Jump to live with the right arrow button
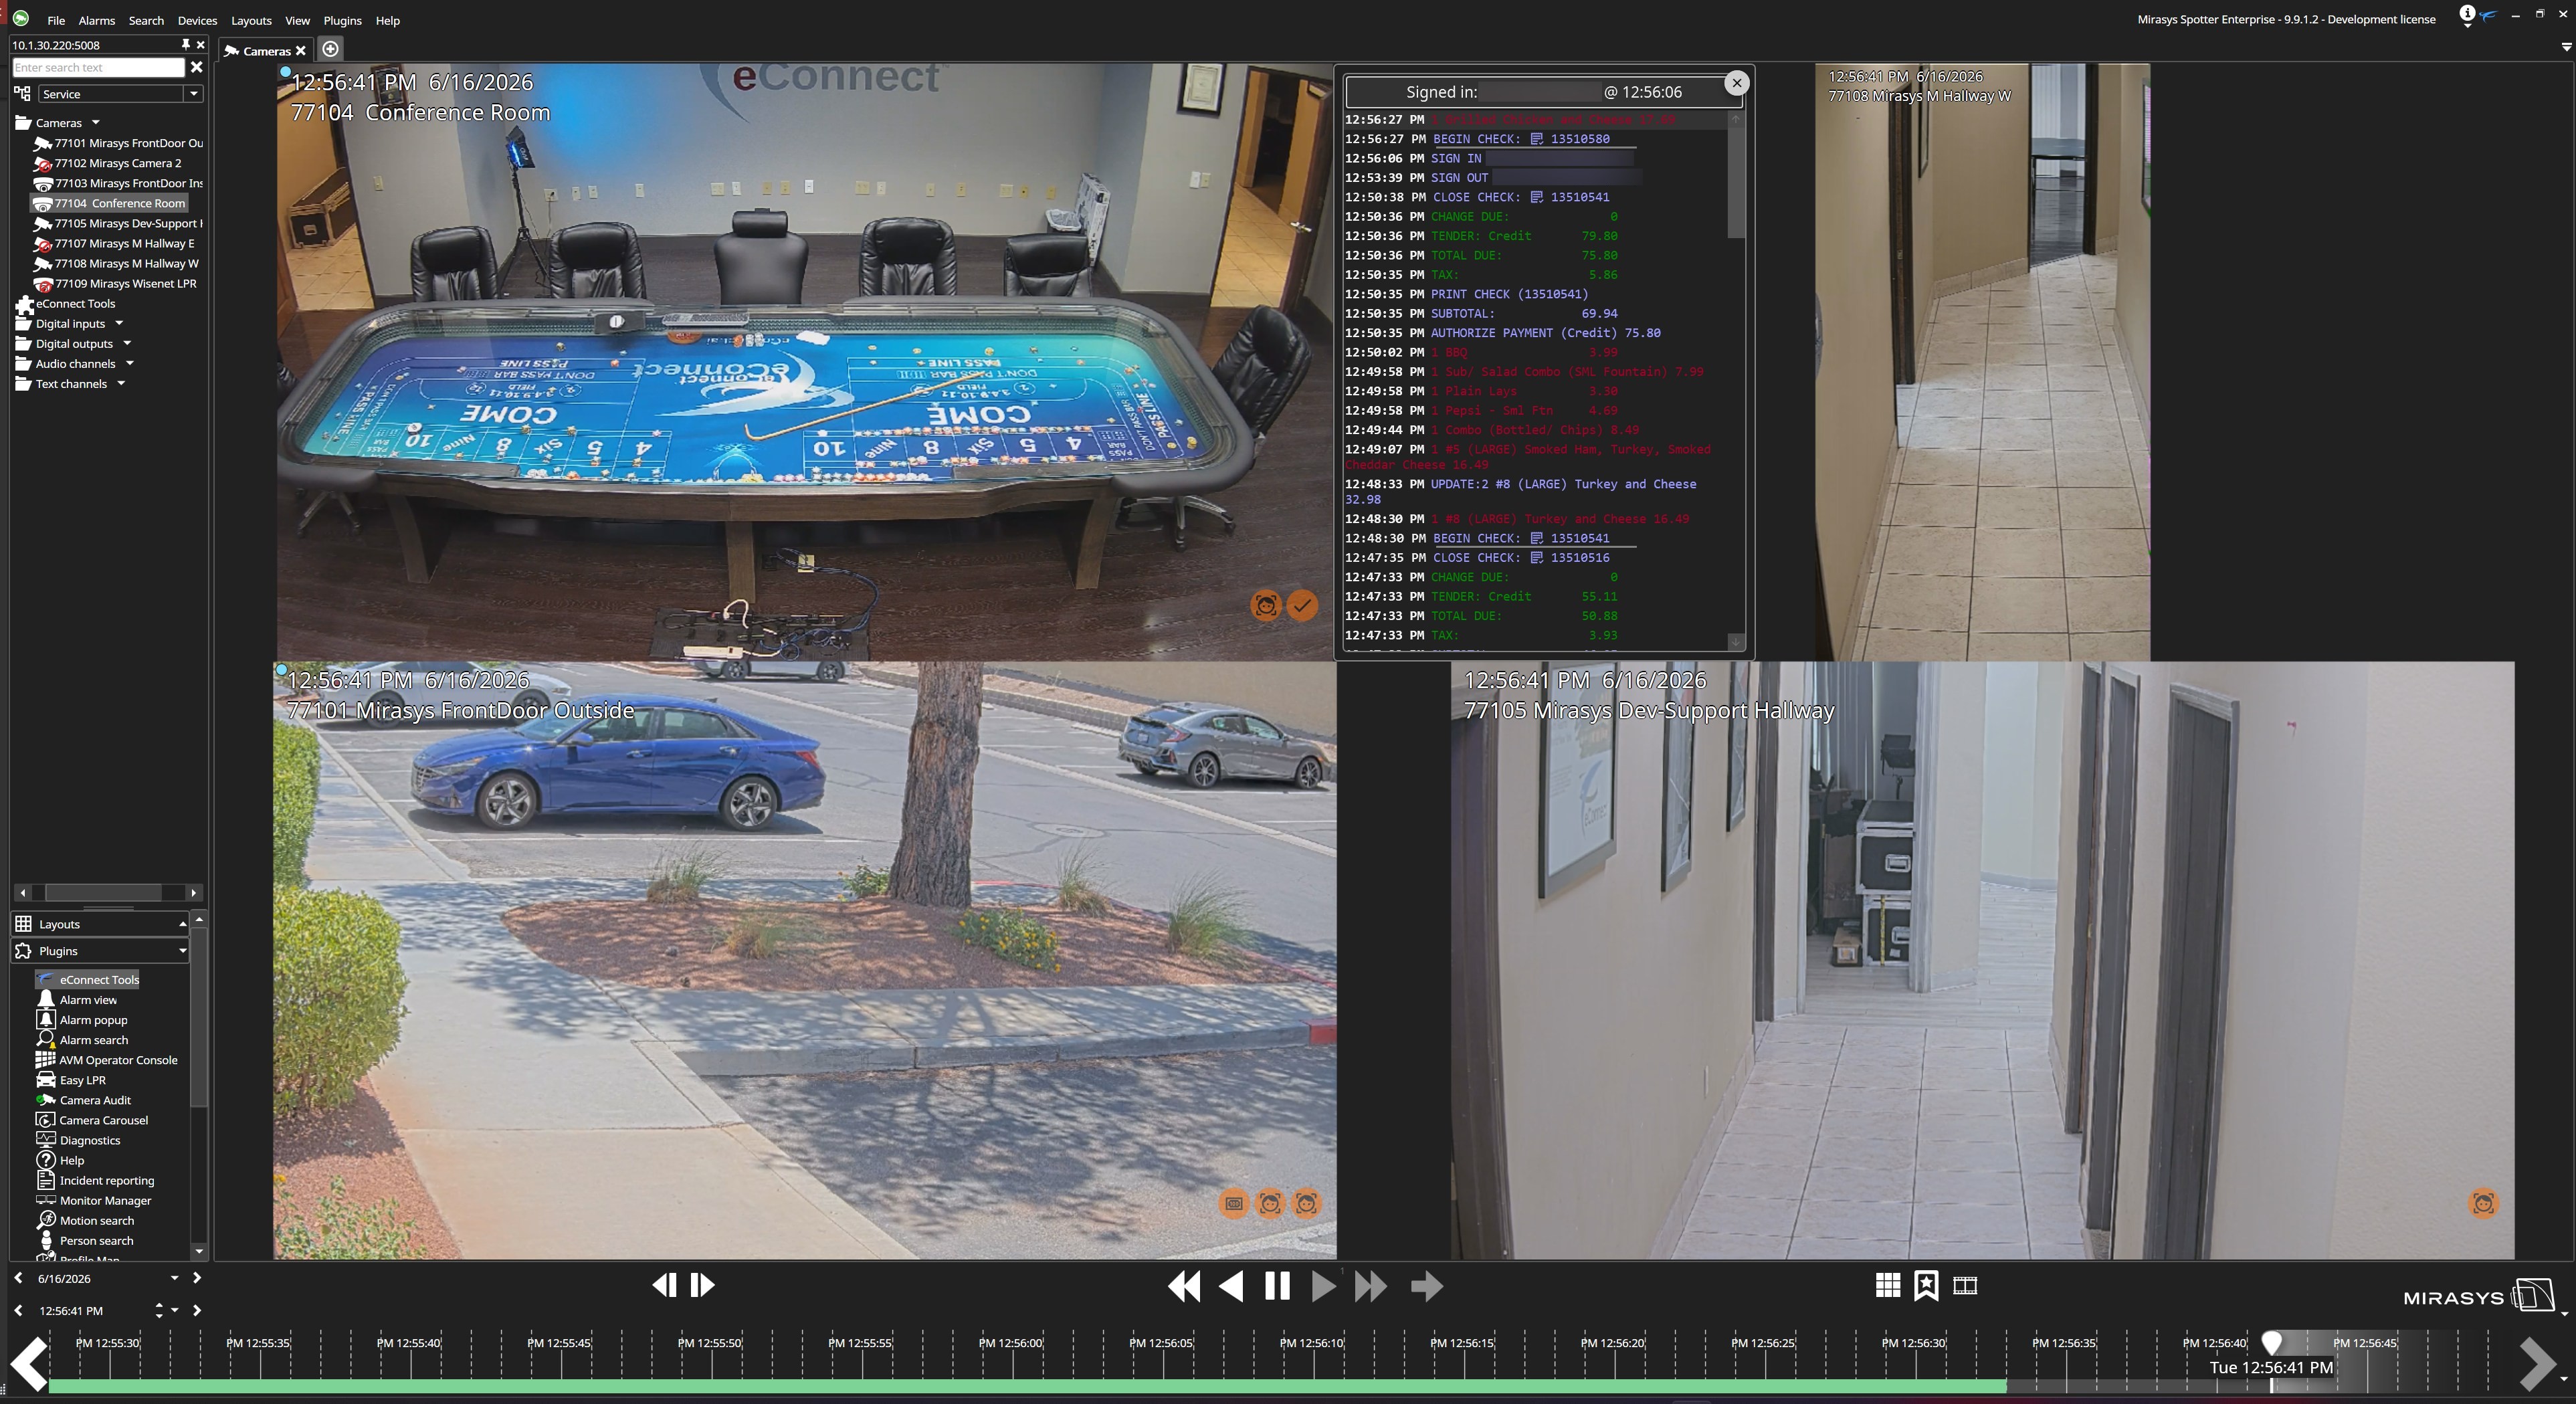Screen dimensions: 2576x1404 pyautogui.click(x=1427, y=1286)
